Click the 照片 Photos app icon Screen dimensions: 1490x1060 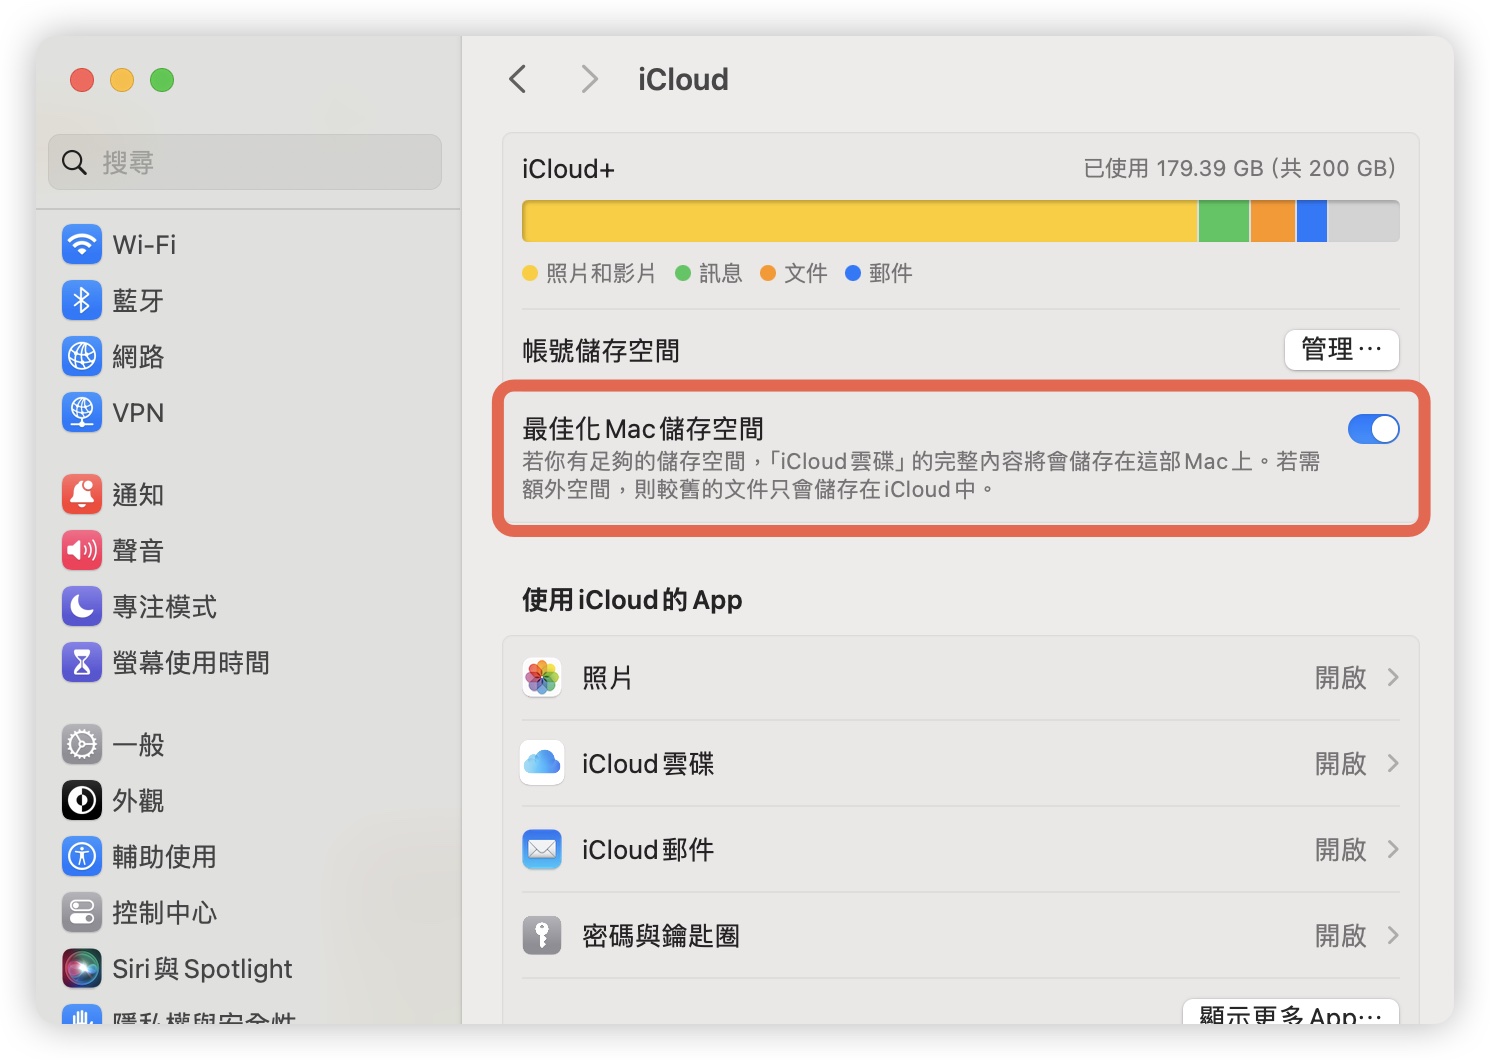point(542,678)
